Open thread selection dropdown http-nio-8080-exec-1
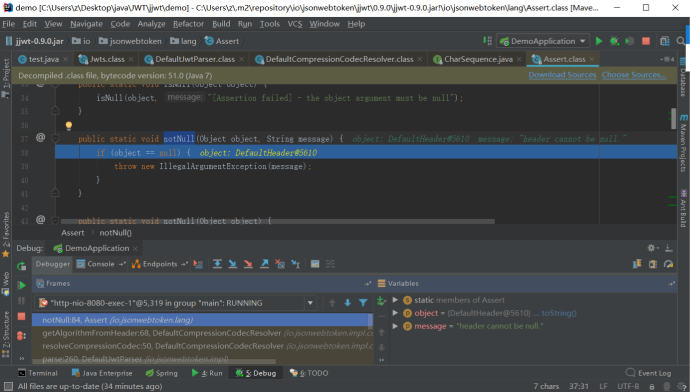 pyautogui.click(x=310, y=303)
